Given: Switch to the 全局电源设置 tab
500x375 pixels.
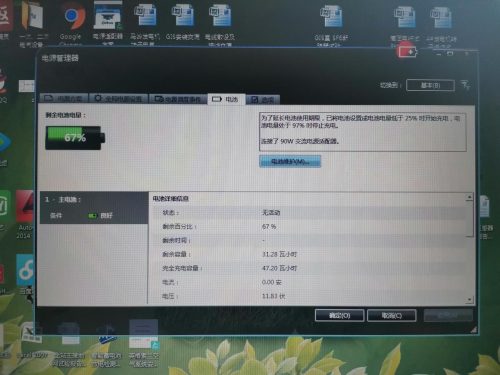Looking at the screenshot, I should [x=118, y=99].
